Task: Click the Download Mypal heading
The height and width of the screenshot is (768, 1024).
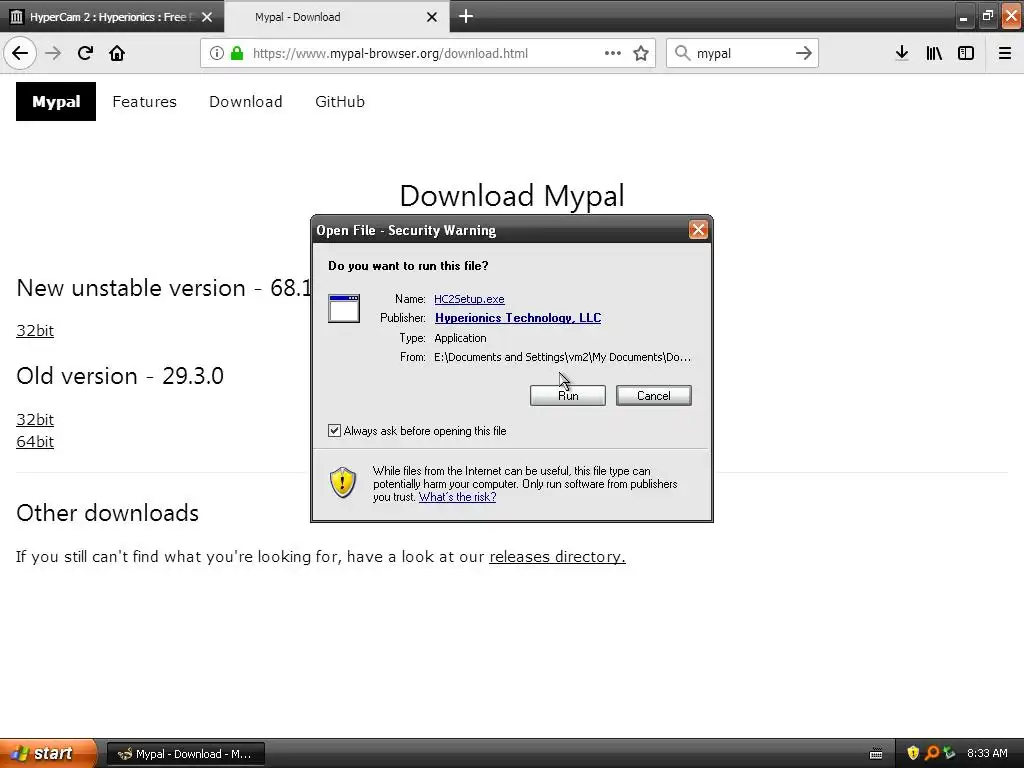Action: click(512, 196)
